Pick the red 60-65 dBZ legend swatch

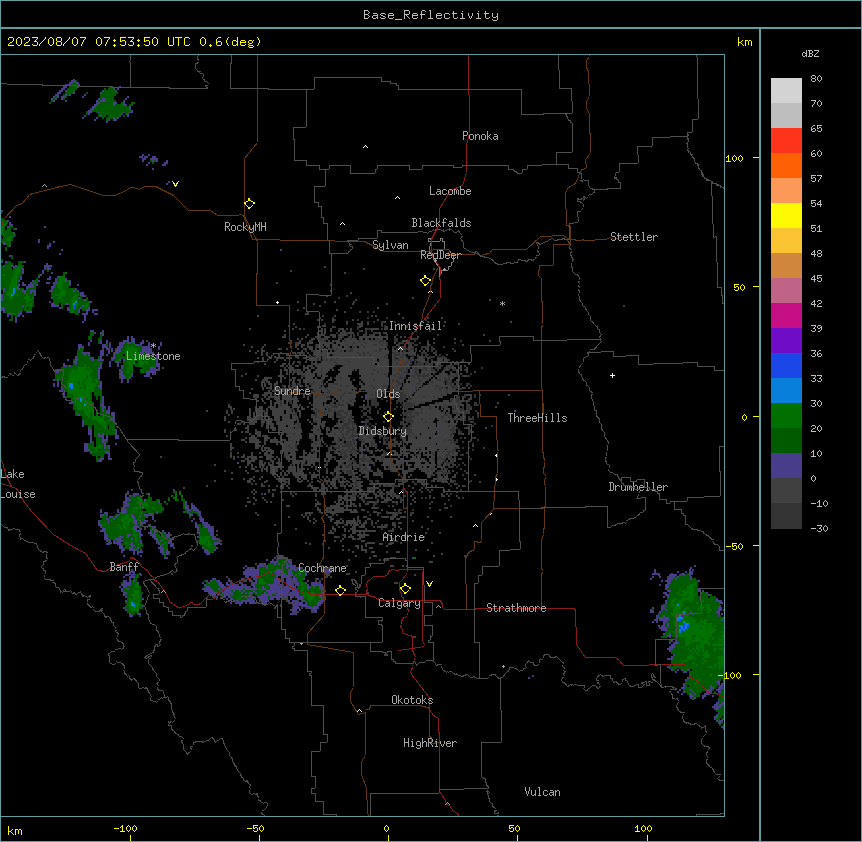pyautogui.click(x=786, y=140)
